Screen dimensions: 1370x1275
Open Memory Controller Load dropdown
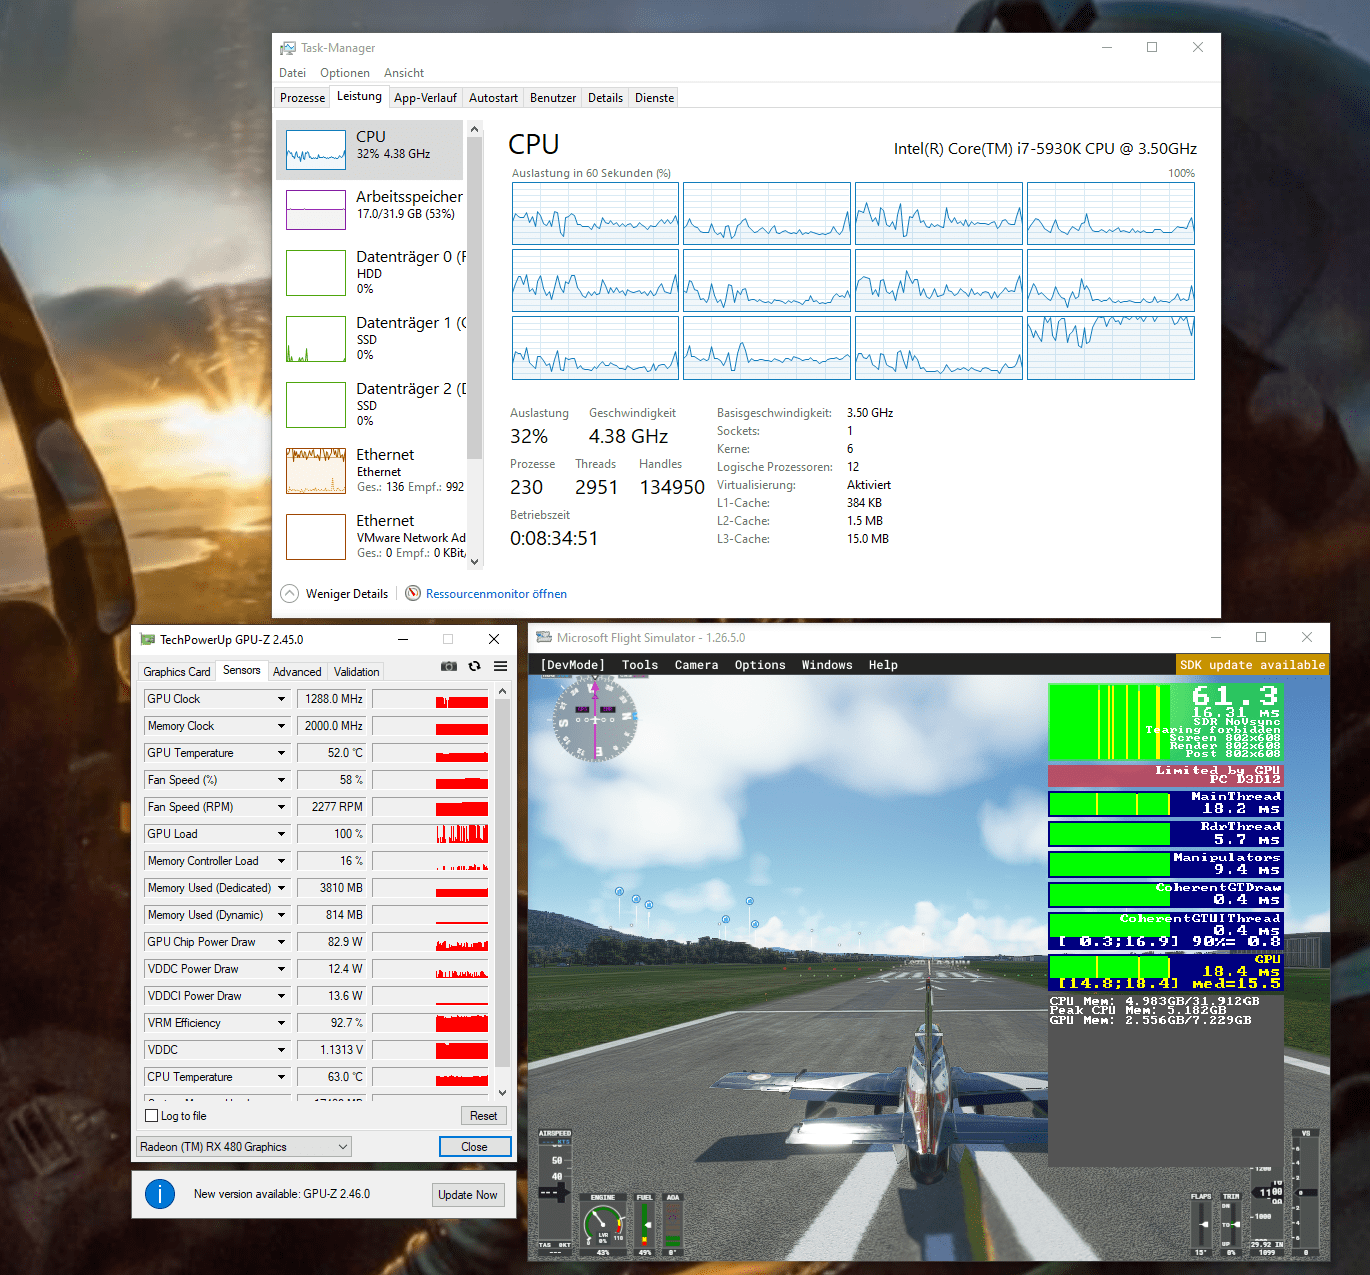[x=282, y=861]
